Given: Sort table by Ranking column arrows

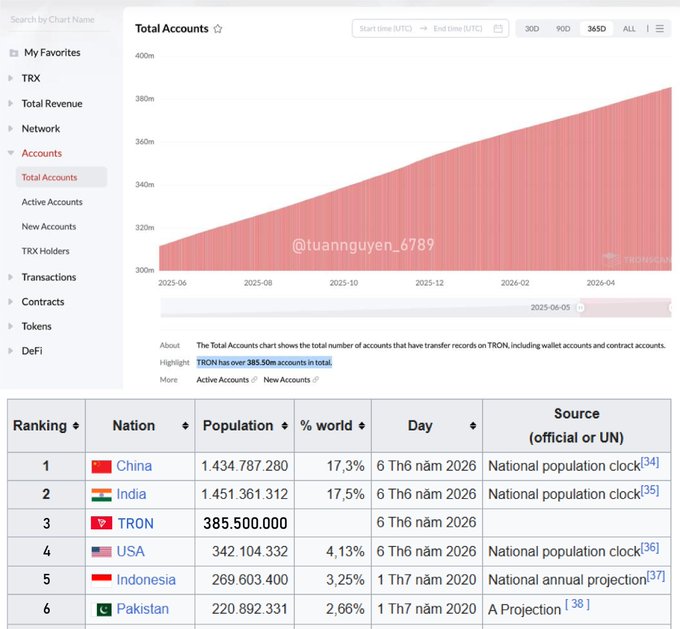Looking at the screenshot, I should [x=76, y=426].
